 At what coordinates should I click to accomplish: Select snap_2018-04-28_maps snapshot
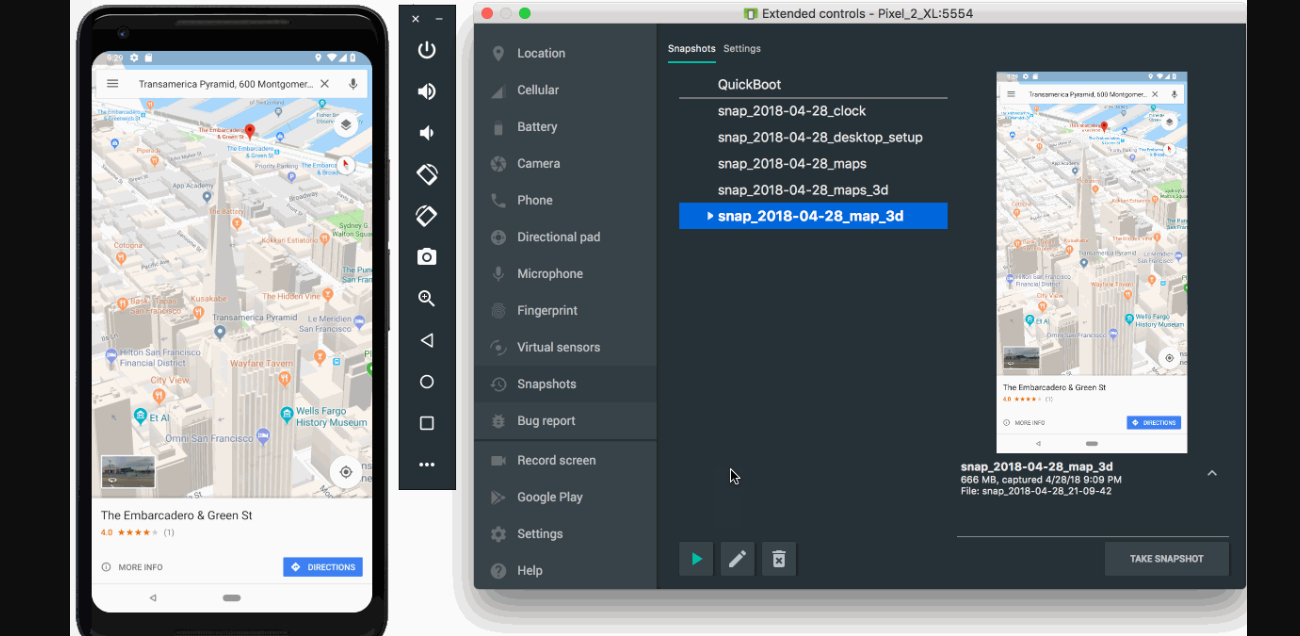813,163
